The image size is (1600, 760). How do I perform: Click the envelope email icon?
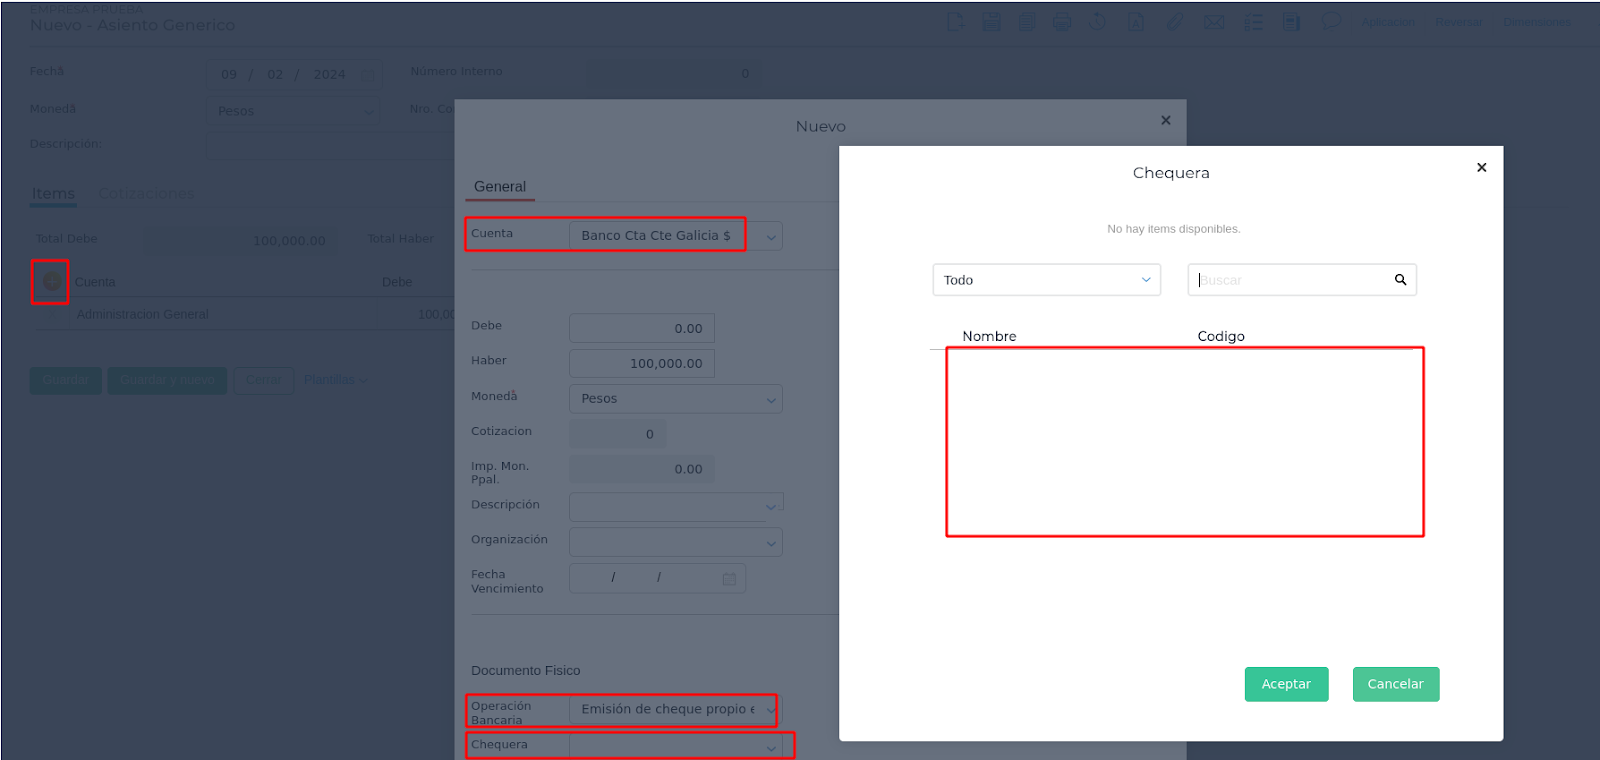click(x=1213, y=22)
